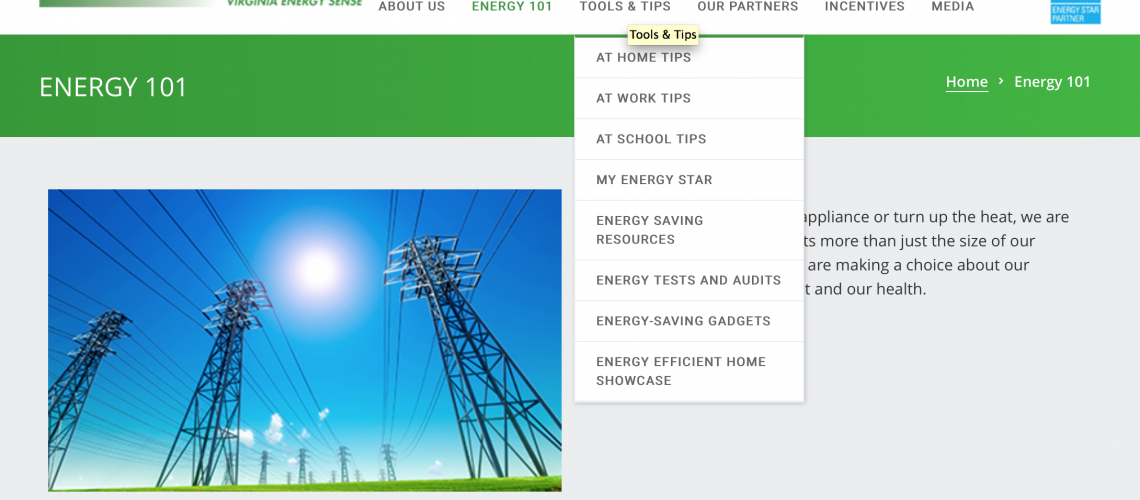The width and height of the screenshot is (1140, 500).
Task: Go to Energy-Saving Gadgets
Action: 683,322
